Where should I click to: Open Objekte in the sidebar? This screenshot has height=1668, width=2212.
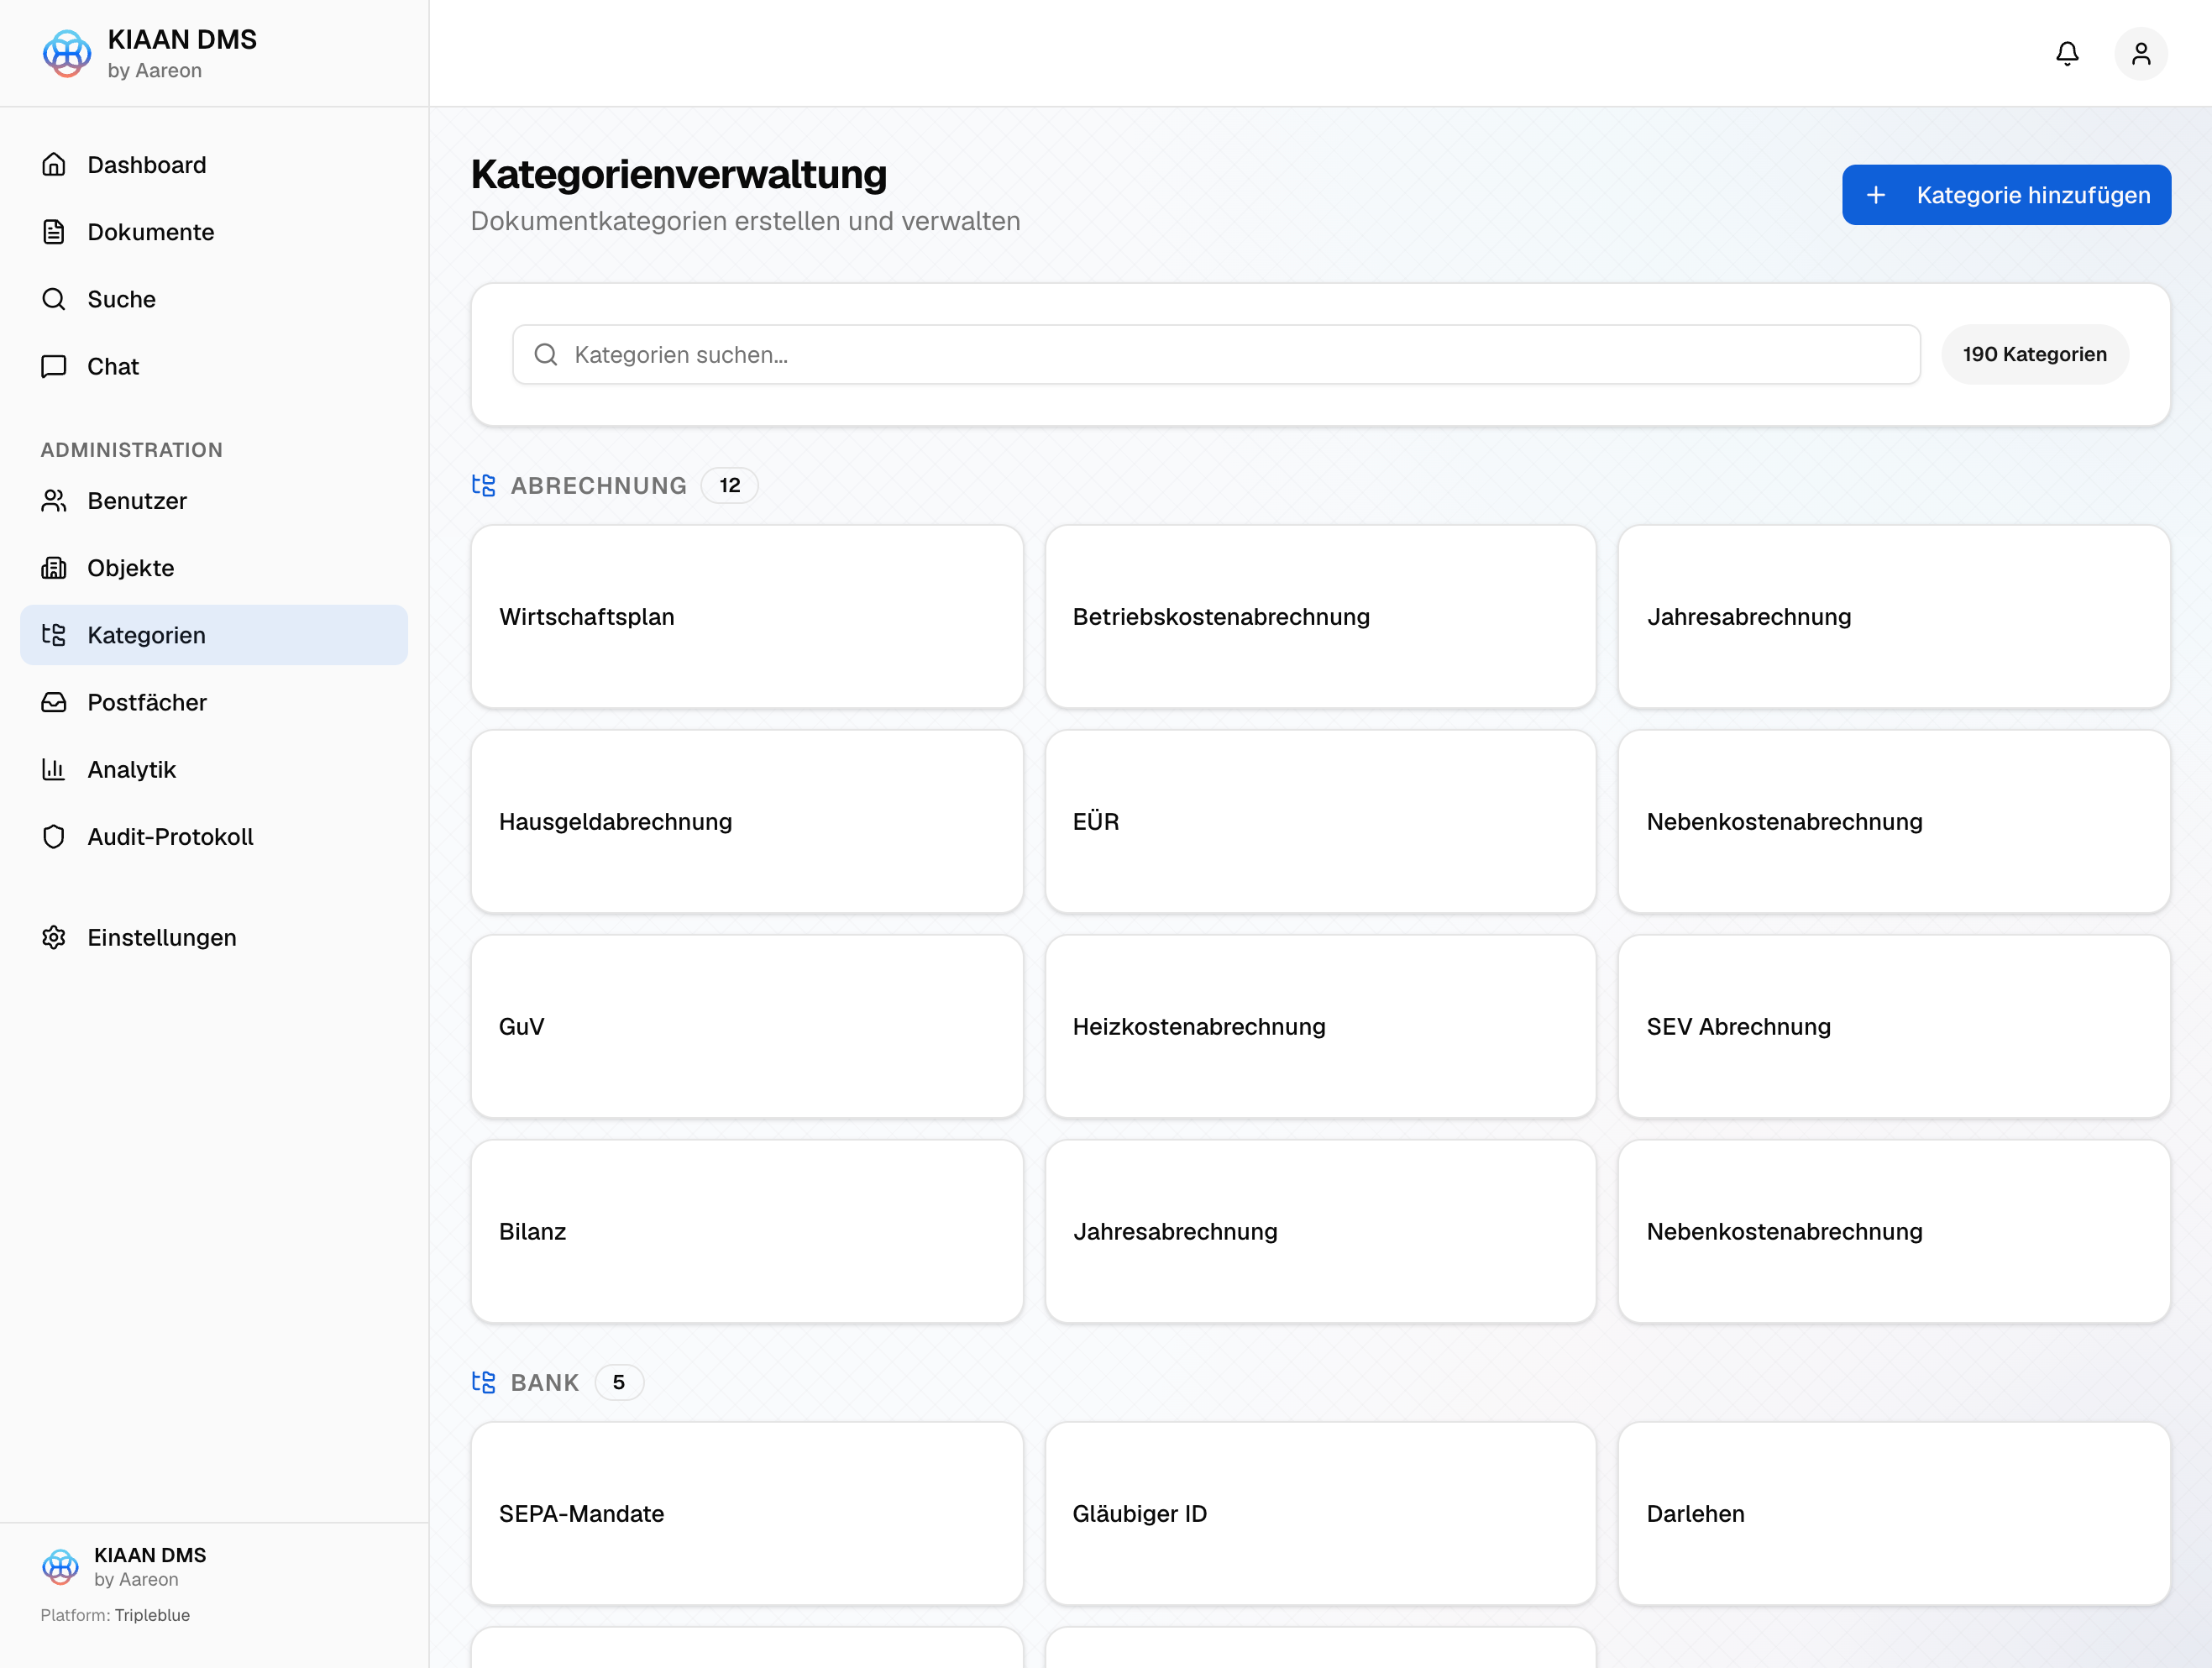(214, 567)
